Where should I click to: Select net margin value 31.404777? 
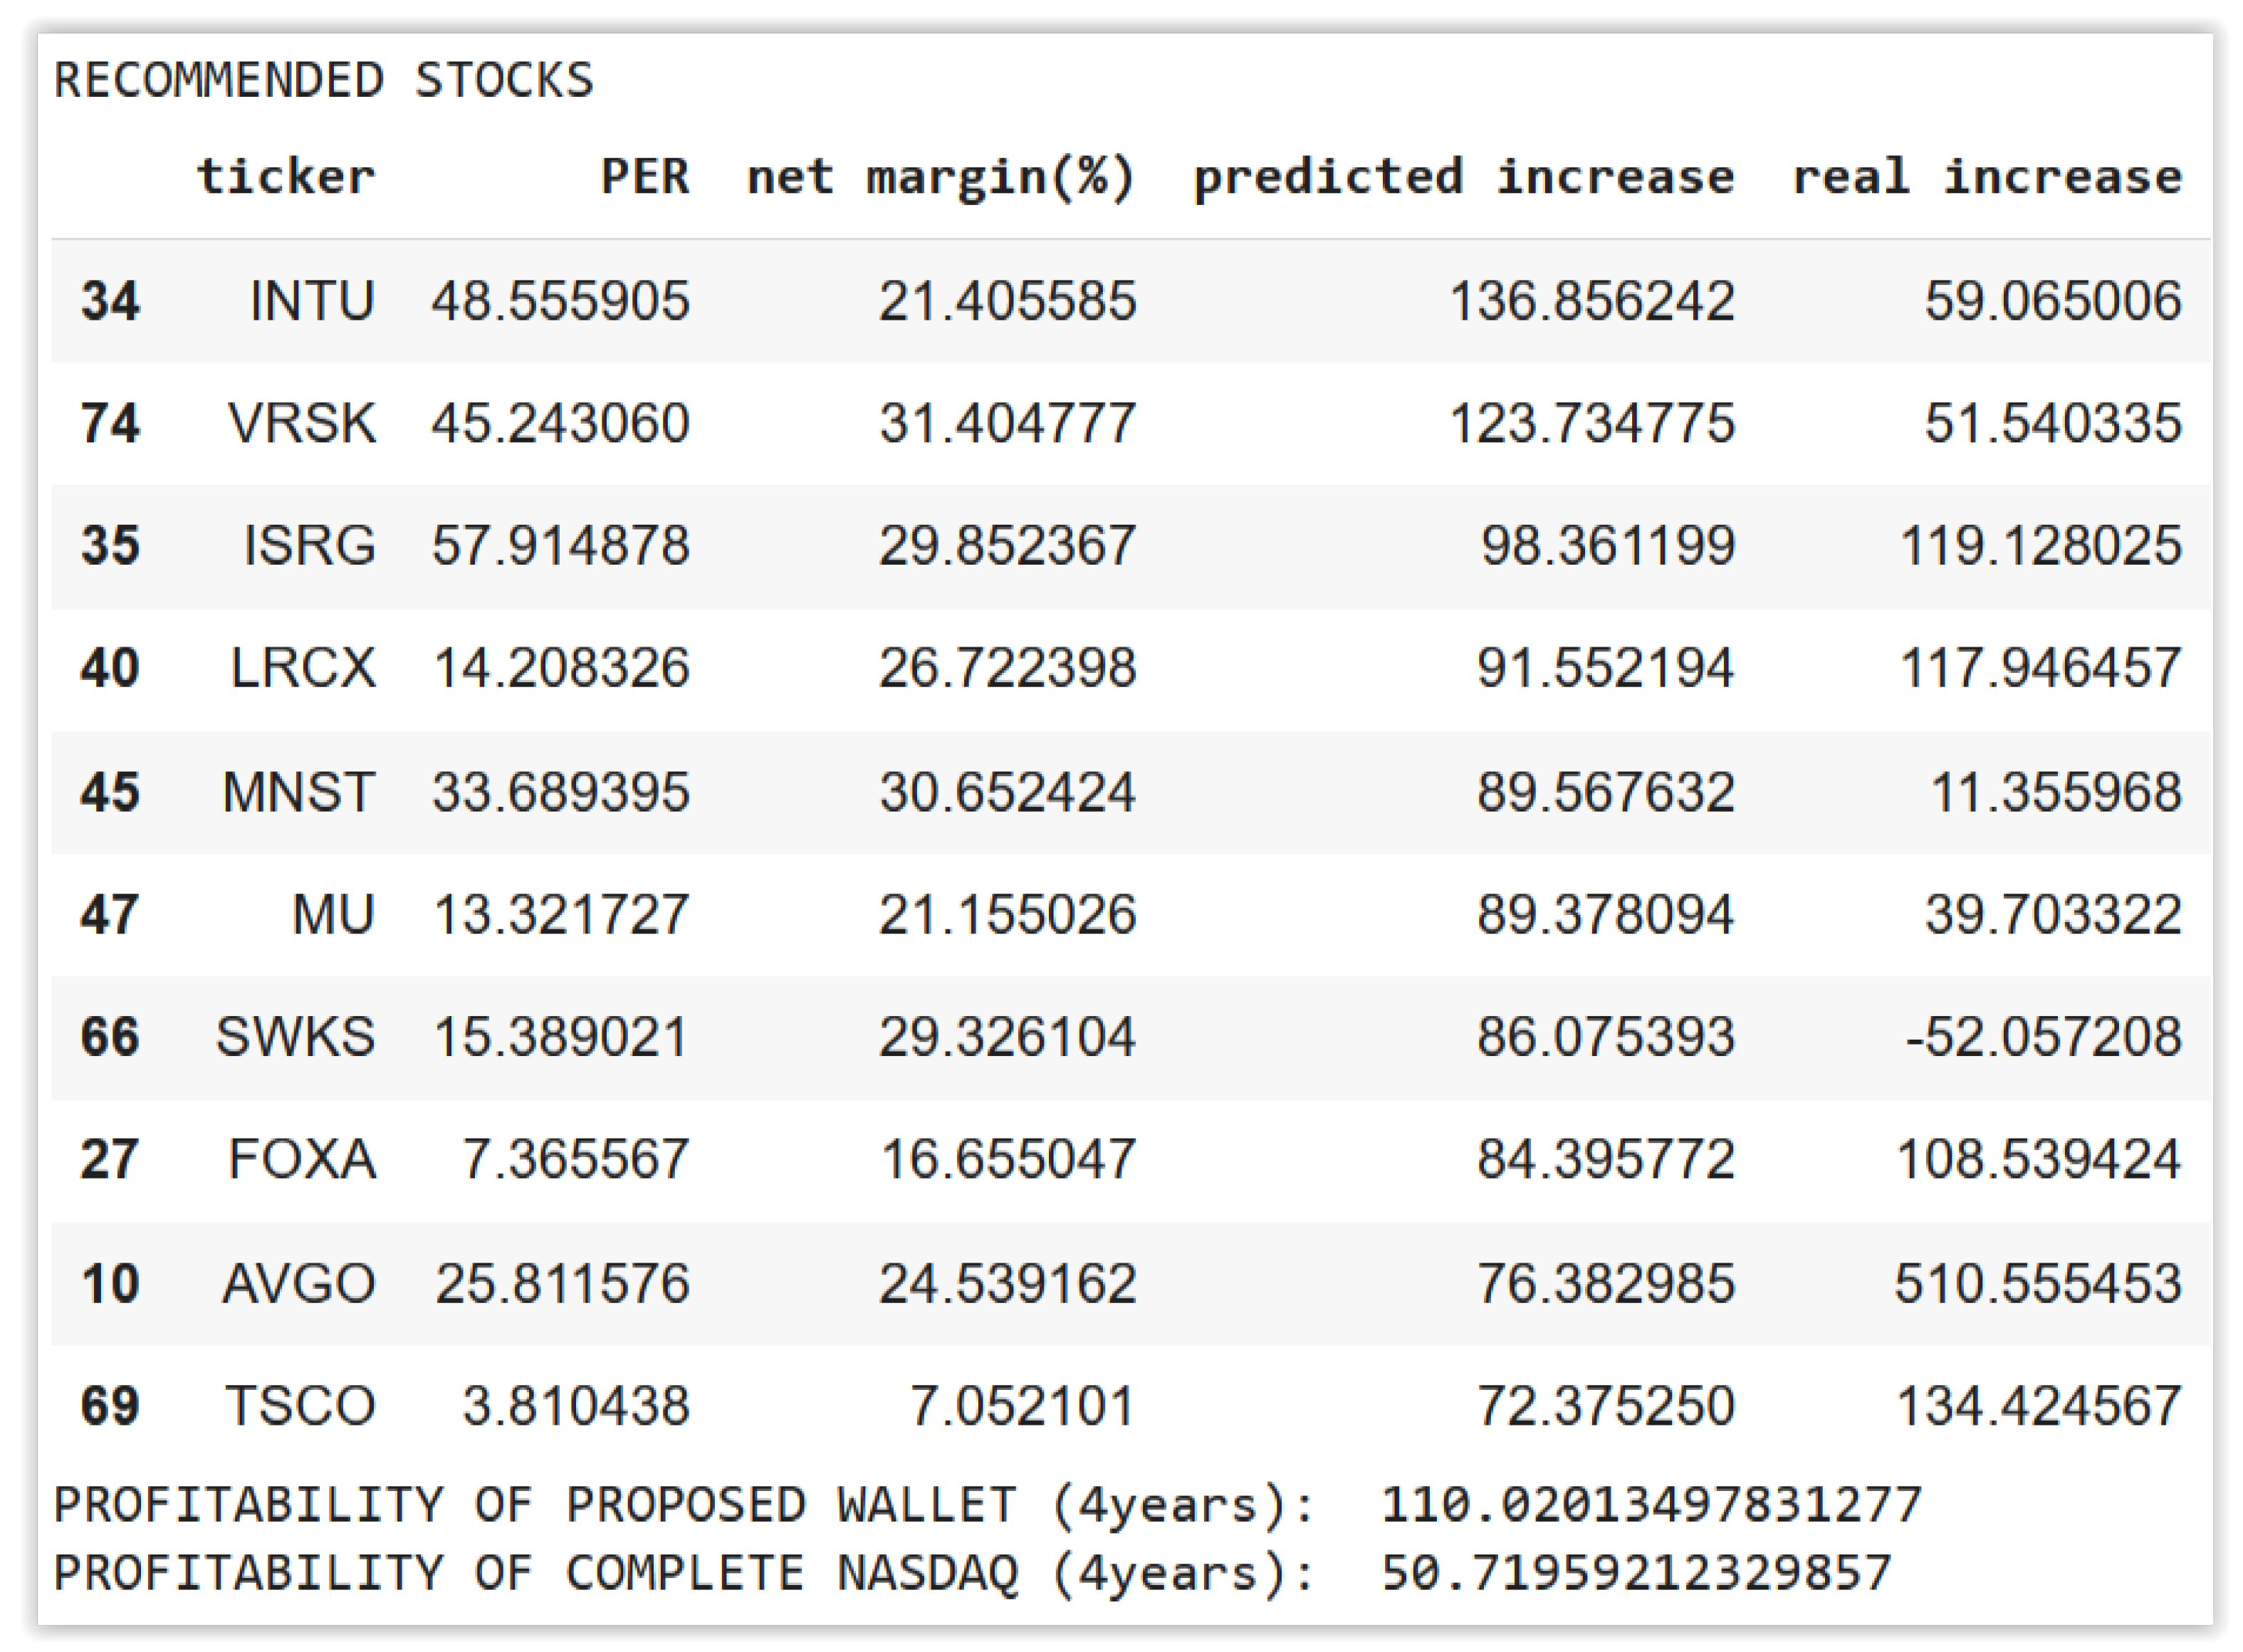[1008, 423]
